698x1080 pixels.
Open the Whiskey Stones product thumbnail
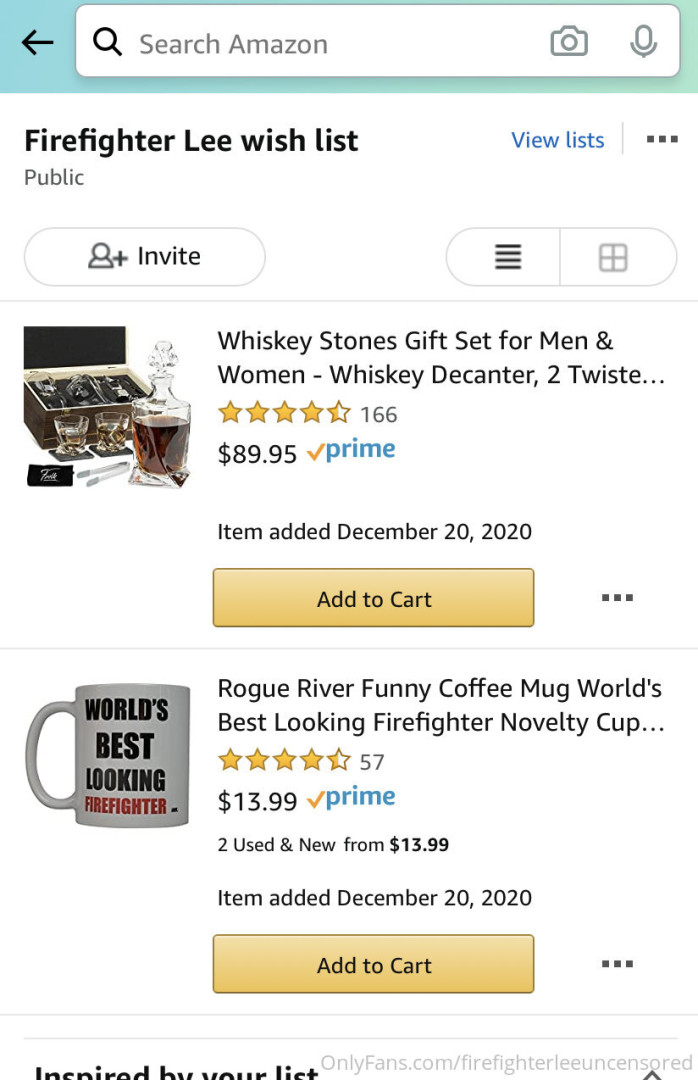pyautogui.click(x=108, y=407)
